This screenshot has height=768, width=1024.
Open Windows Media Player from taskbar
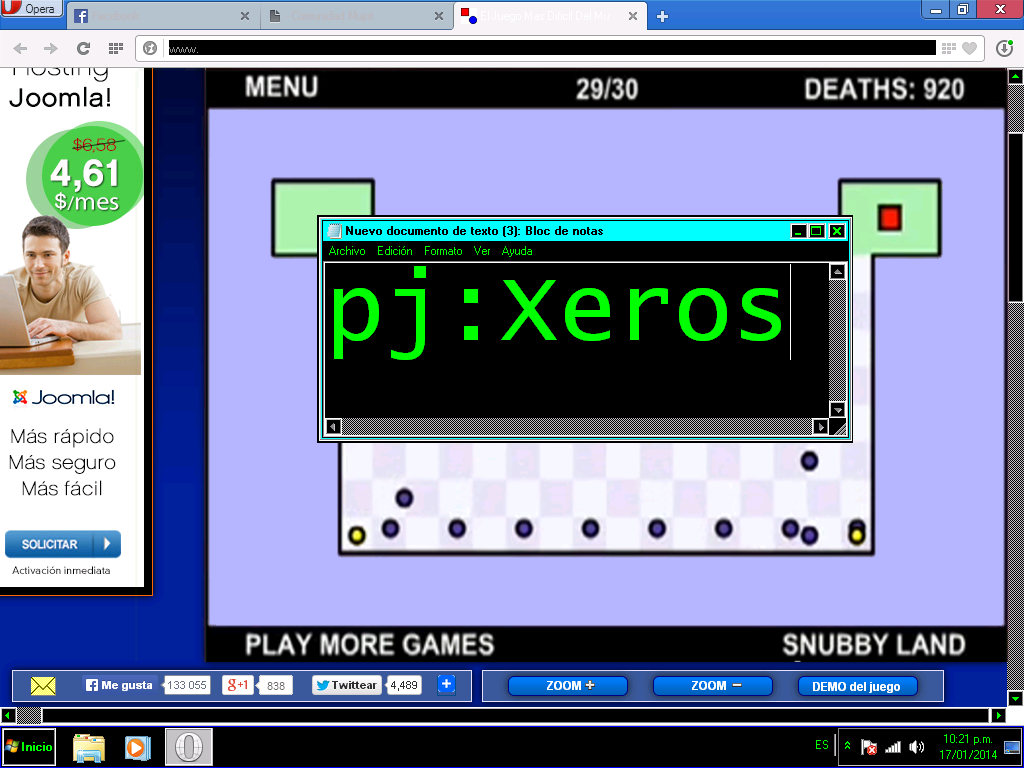[137, 747]
